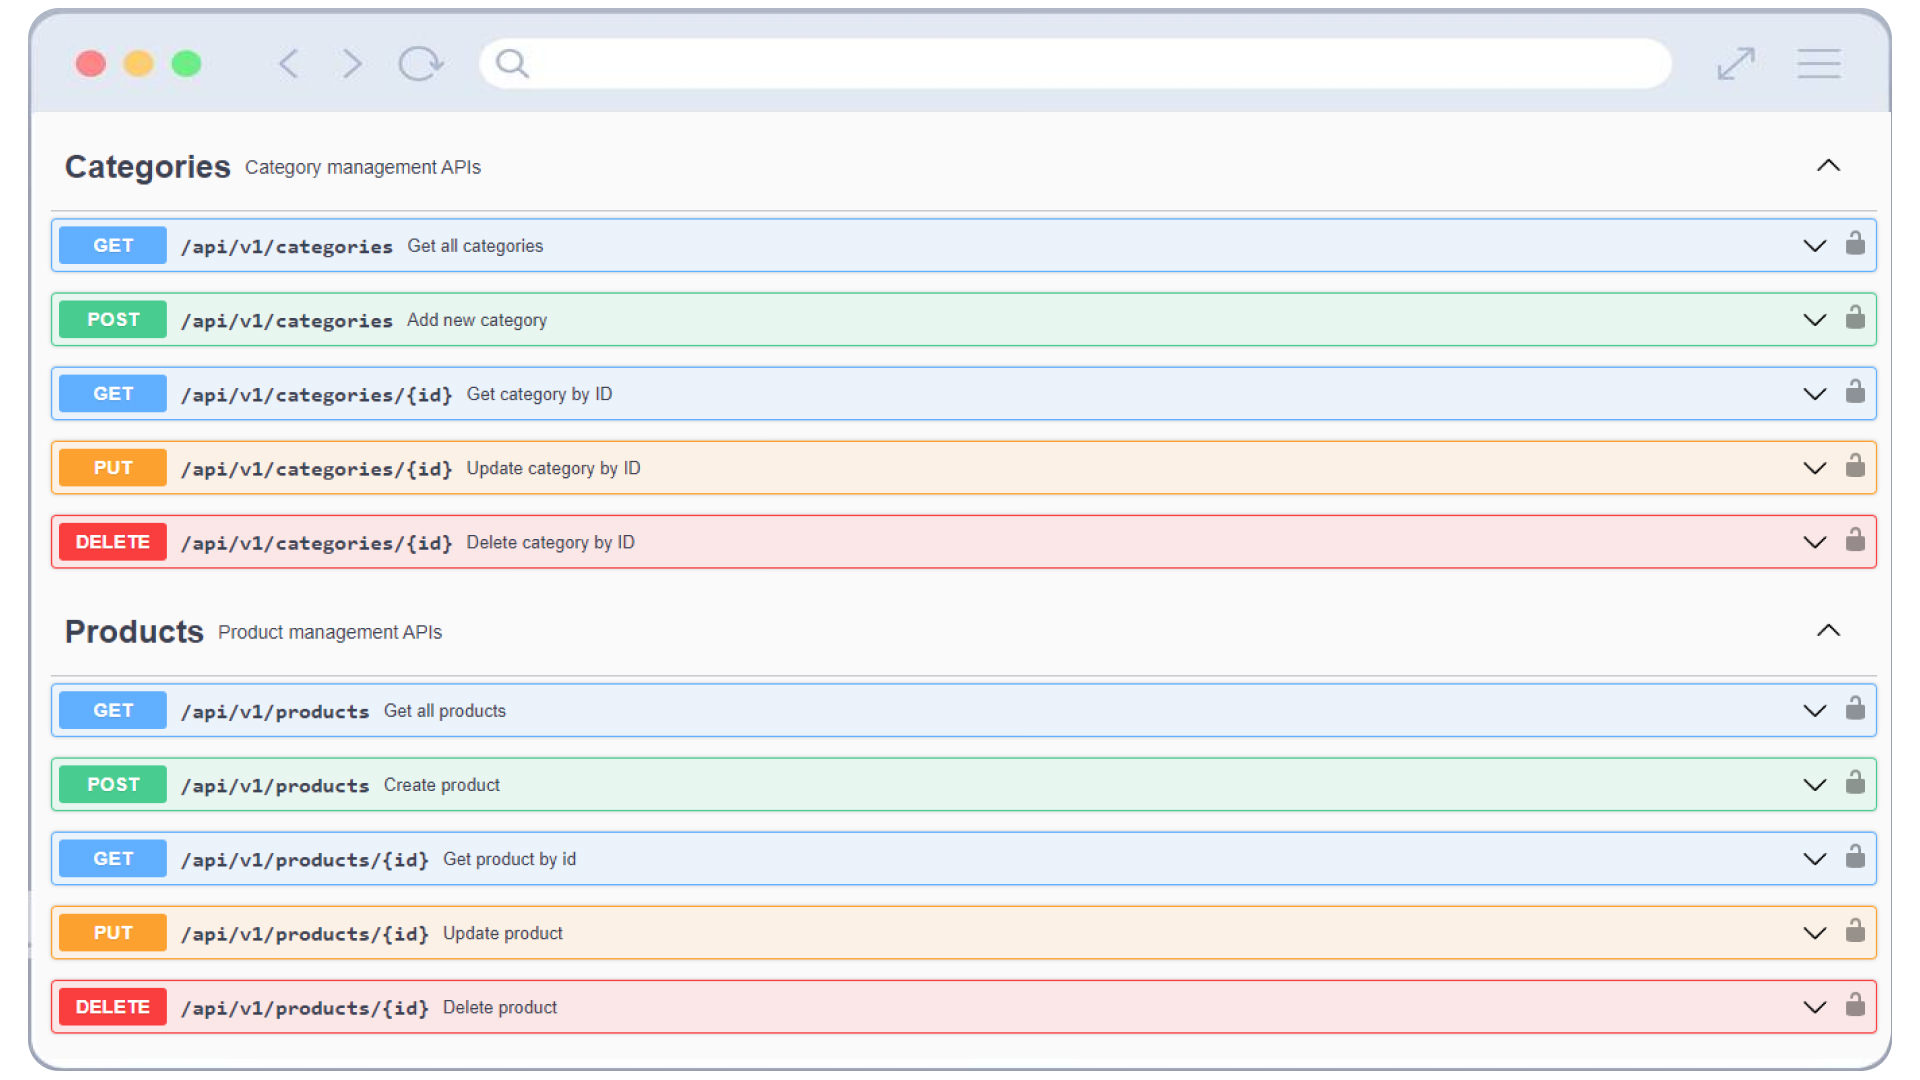Click the DELETE badge for /api/v1/products/{id}
Viewport: 1920px width, 1080px height.
[x=113, y=1007]
